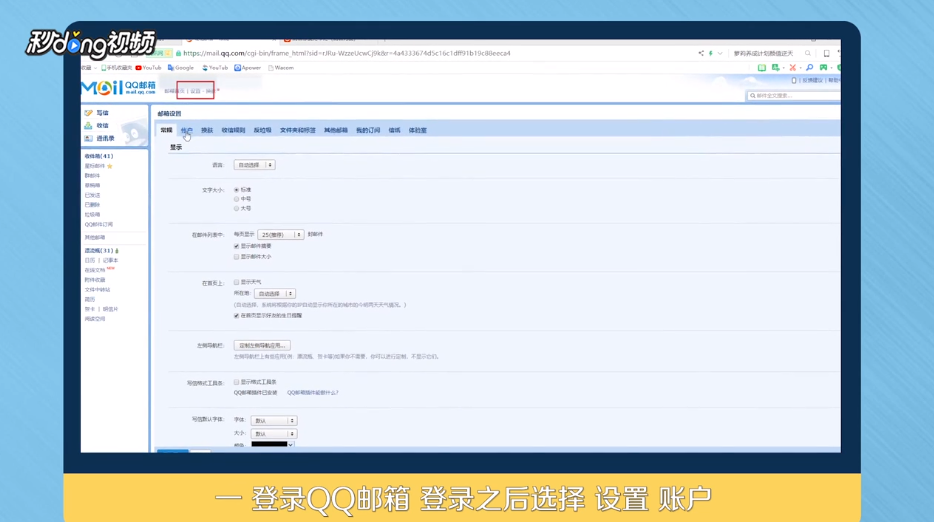Click the green gamepad toolbar icon
Screen dimensions: 934x522
[x=823, y=67]
